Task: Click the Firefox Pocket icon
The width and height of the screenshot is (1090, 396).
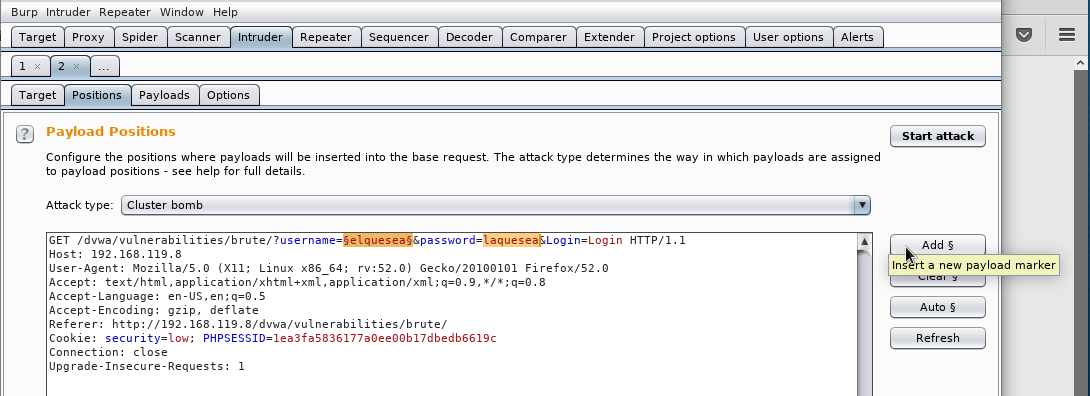Action: tap(1023, 35)
